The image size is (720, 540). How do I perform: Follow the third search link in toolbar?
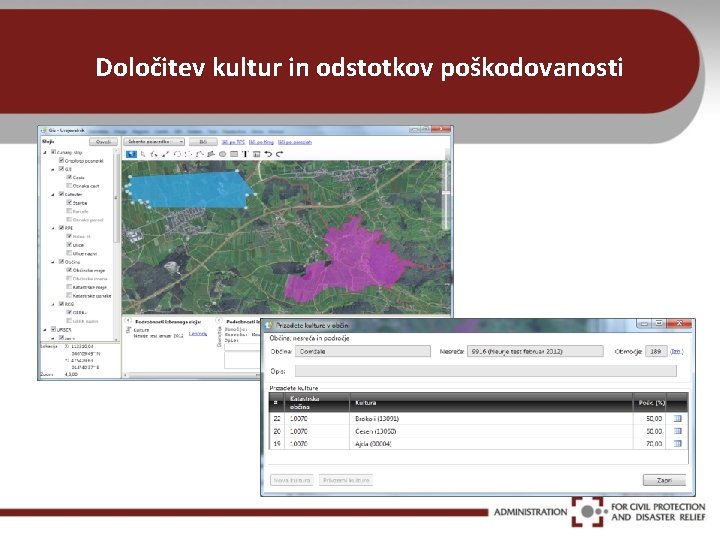pos(295,142)
